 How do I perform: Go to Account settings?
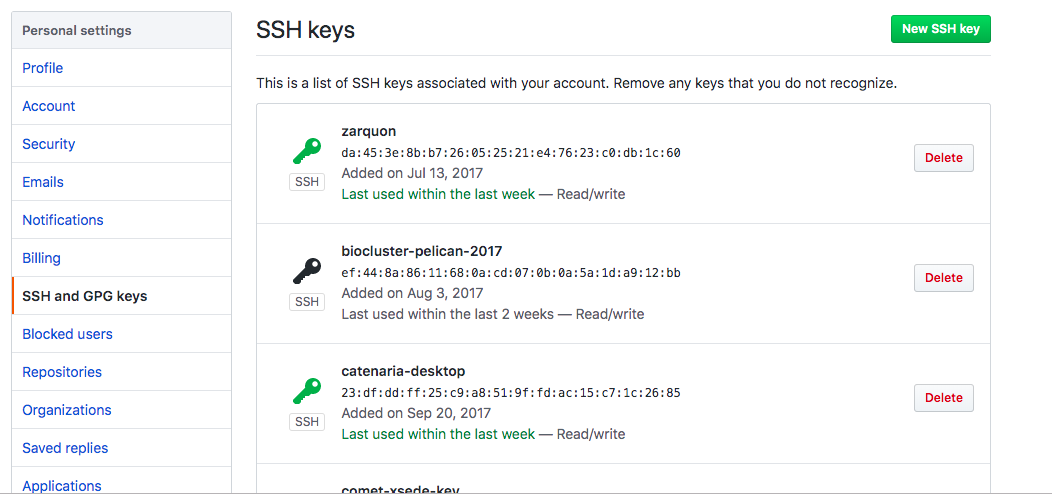(x=49, y=106)
